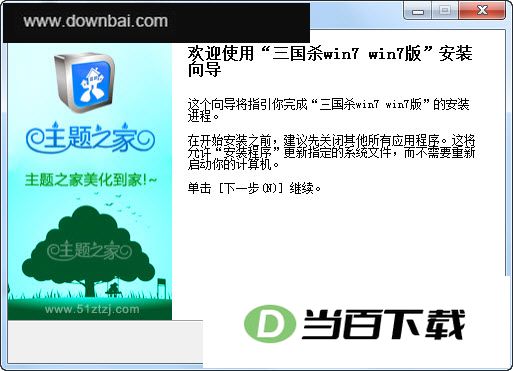Select the wizard heading "欢迎使用 三国杀win7 win7版 安装向导"

(330, 61)
